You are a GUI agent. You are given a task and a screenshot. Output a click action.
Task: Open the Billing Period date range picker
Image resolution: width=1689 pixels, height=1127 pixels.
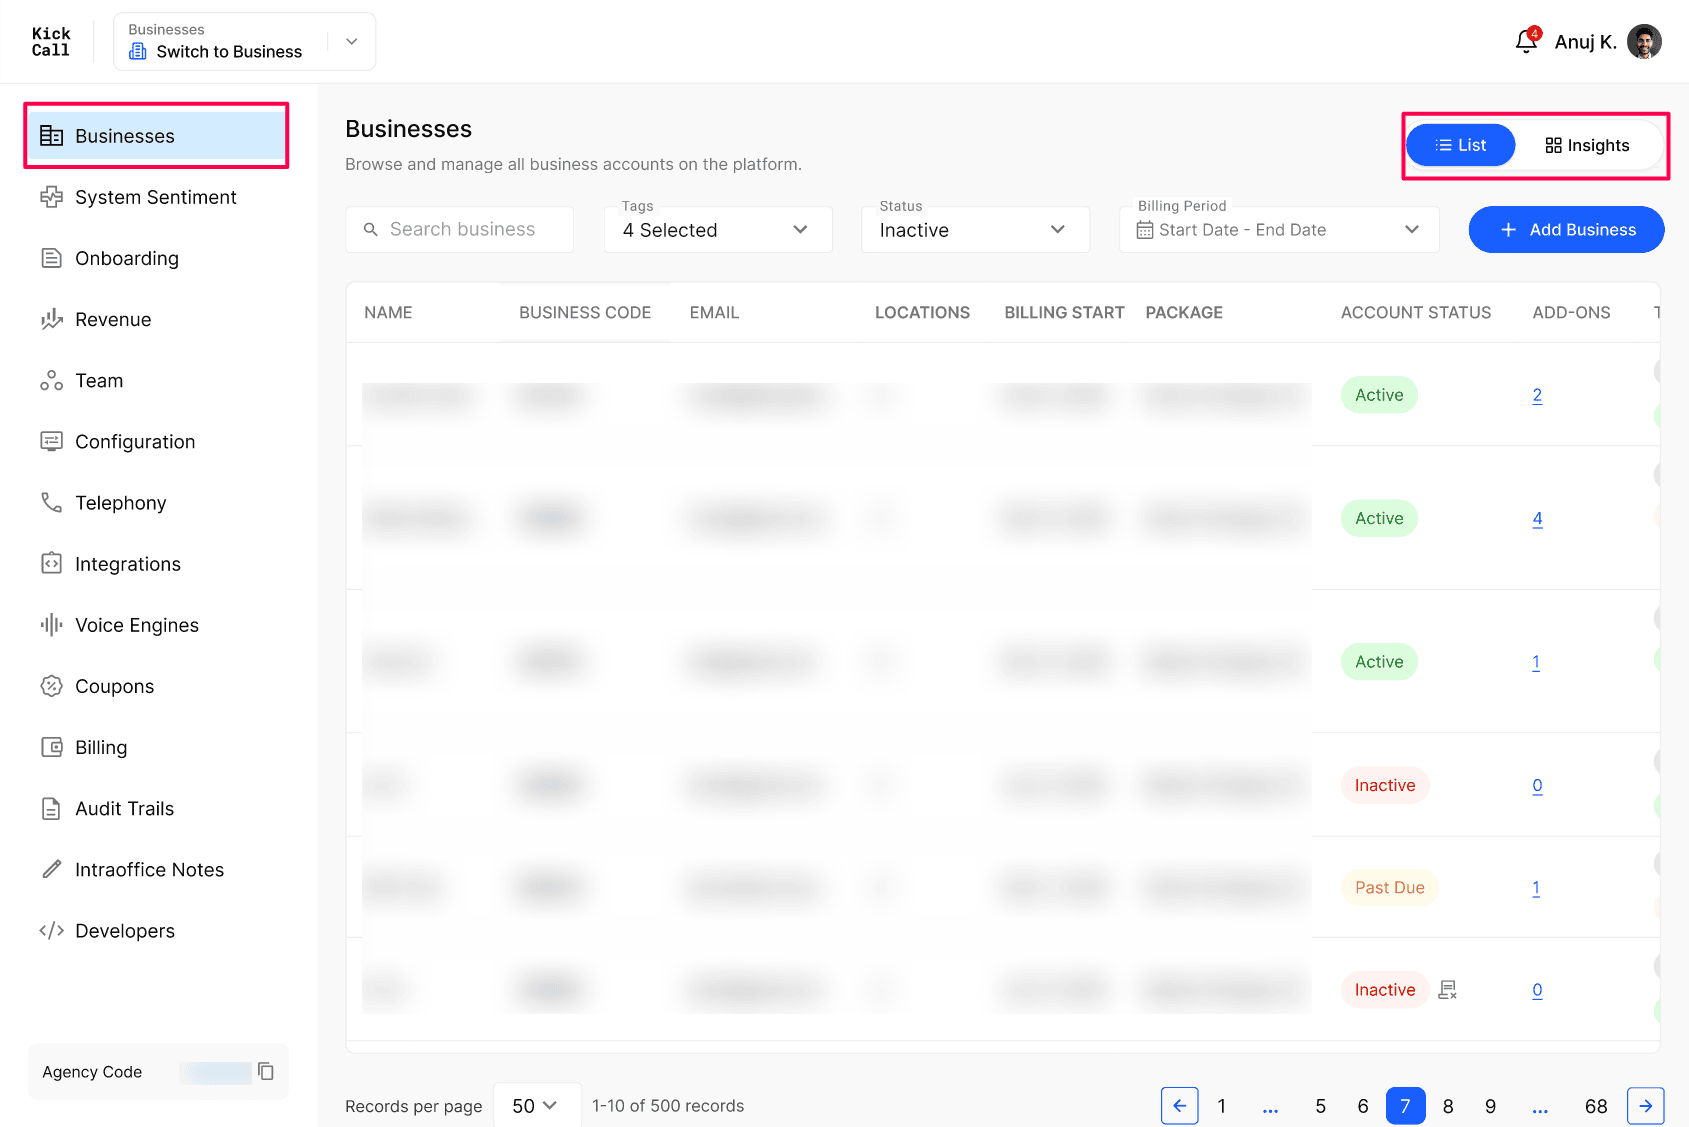pos(1279,230)
